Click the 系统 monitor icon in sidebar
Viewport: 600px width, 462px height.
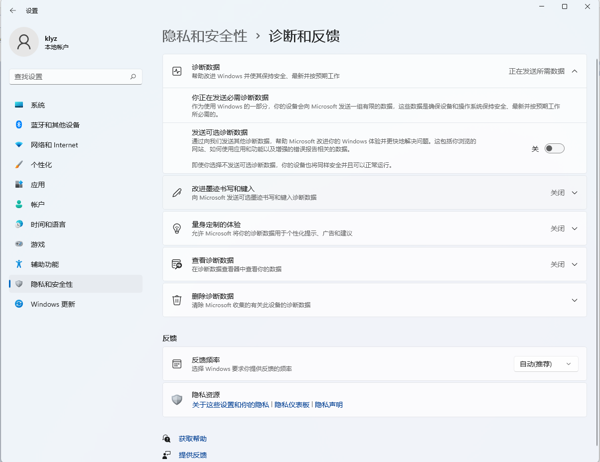click(19, 105)
